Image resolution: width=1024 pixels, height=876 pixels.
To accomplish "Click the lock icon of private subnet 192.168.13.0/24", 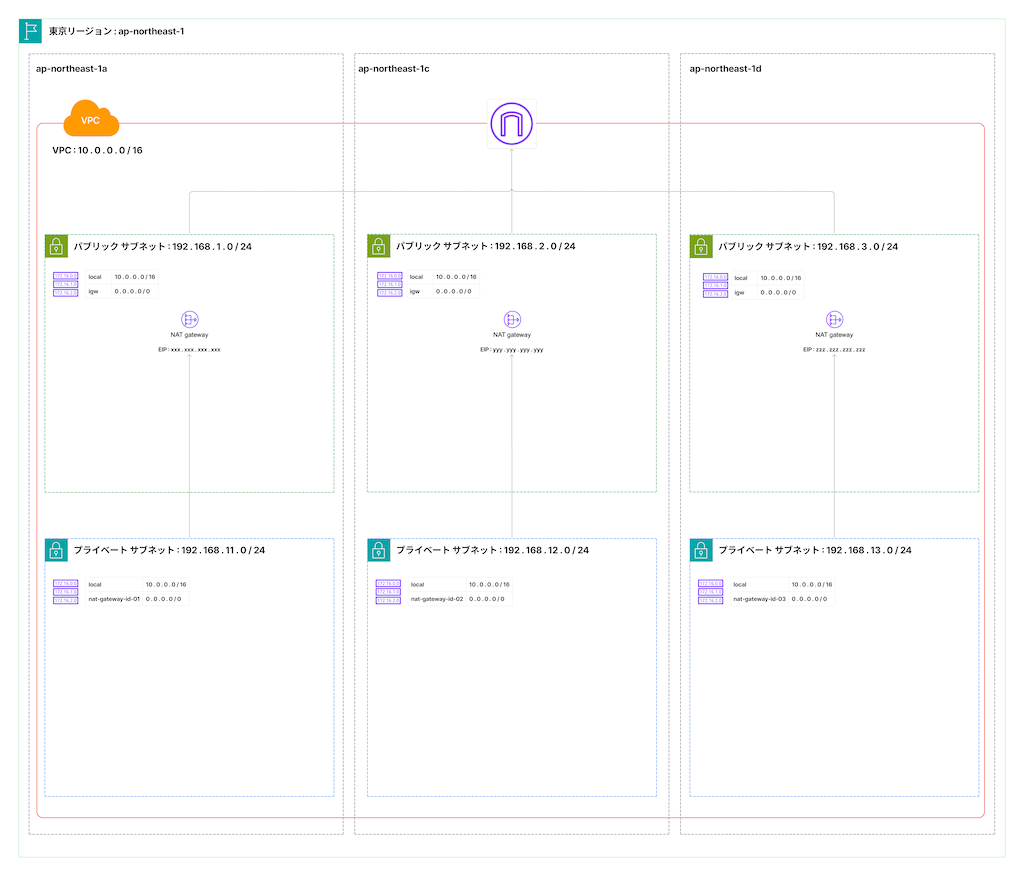I will pyautogui.click(x=701, y=550).
